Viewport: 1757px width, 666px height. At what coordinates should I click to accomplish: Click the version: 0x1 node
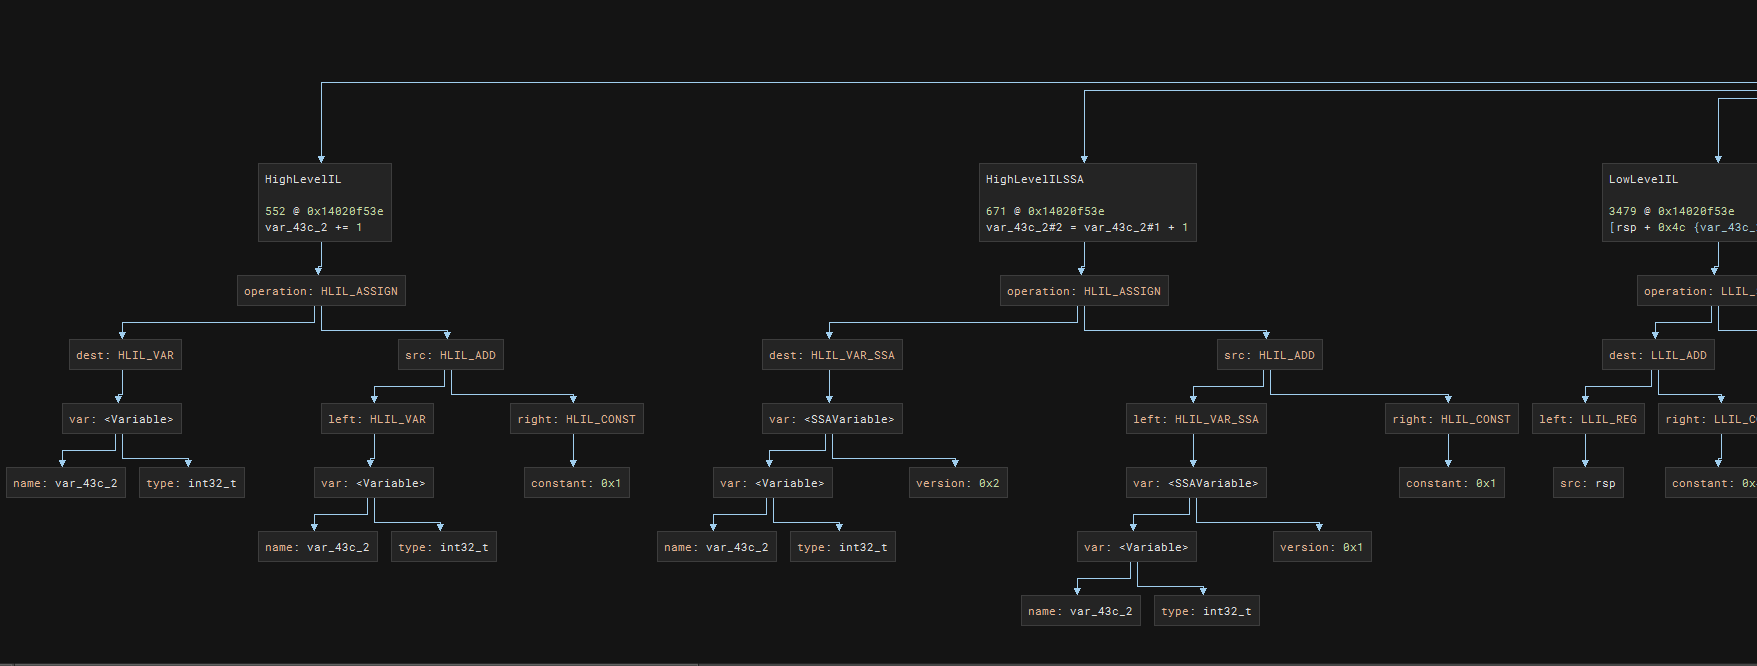[x=1322, y=547]
